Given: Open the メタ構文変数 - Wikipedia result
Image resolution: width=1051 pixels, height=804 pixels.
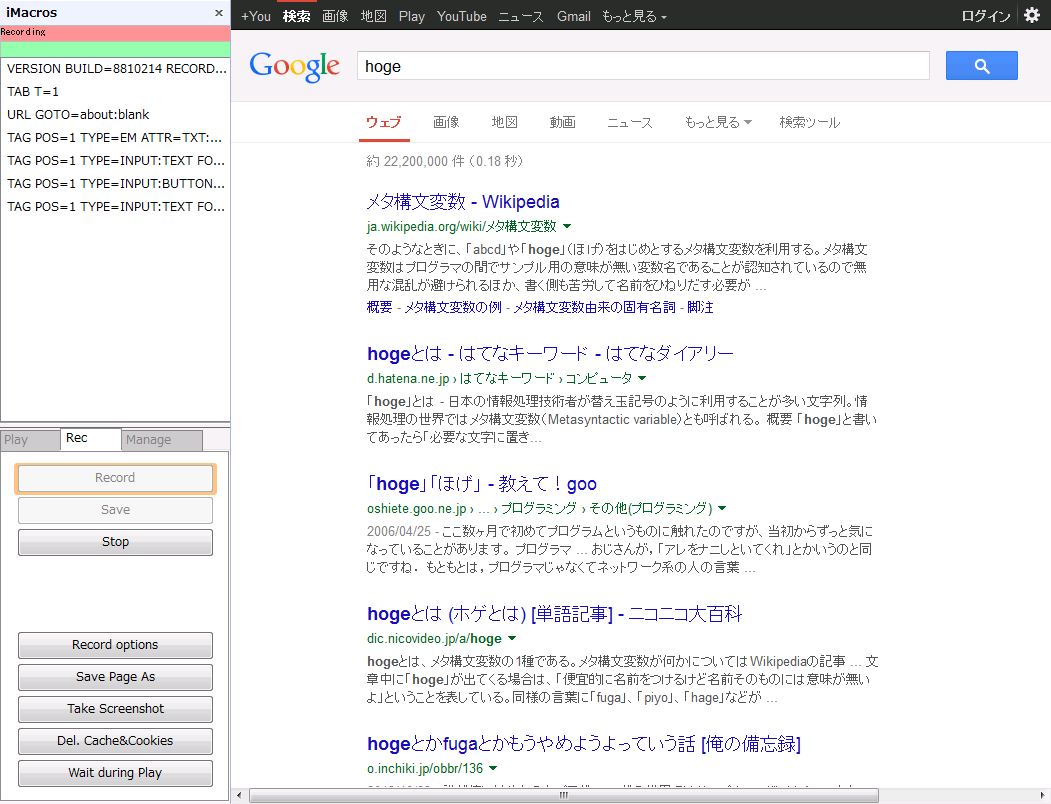Looking at the screenshot, I should pyautogui.click(x=462, y=202).
